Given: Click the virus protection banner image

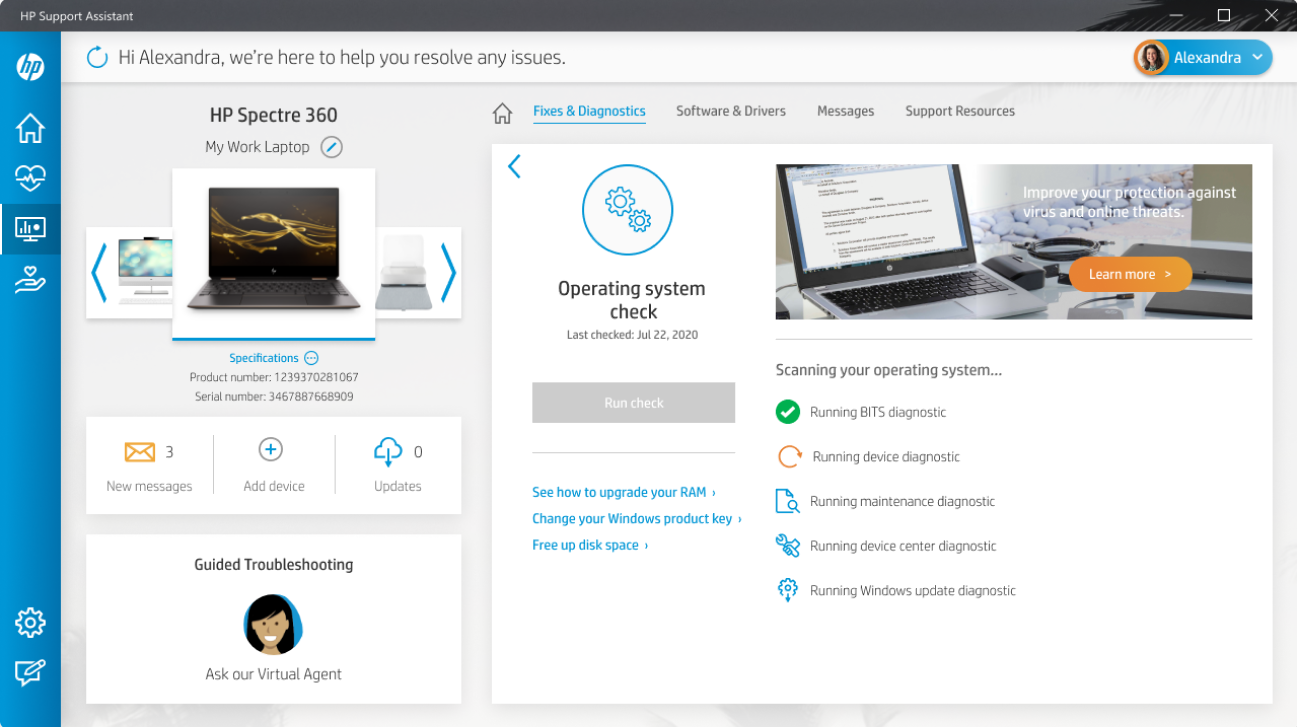Looking at the screenshot, I should (x=1013, y=242).
